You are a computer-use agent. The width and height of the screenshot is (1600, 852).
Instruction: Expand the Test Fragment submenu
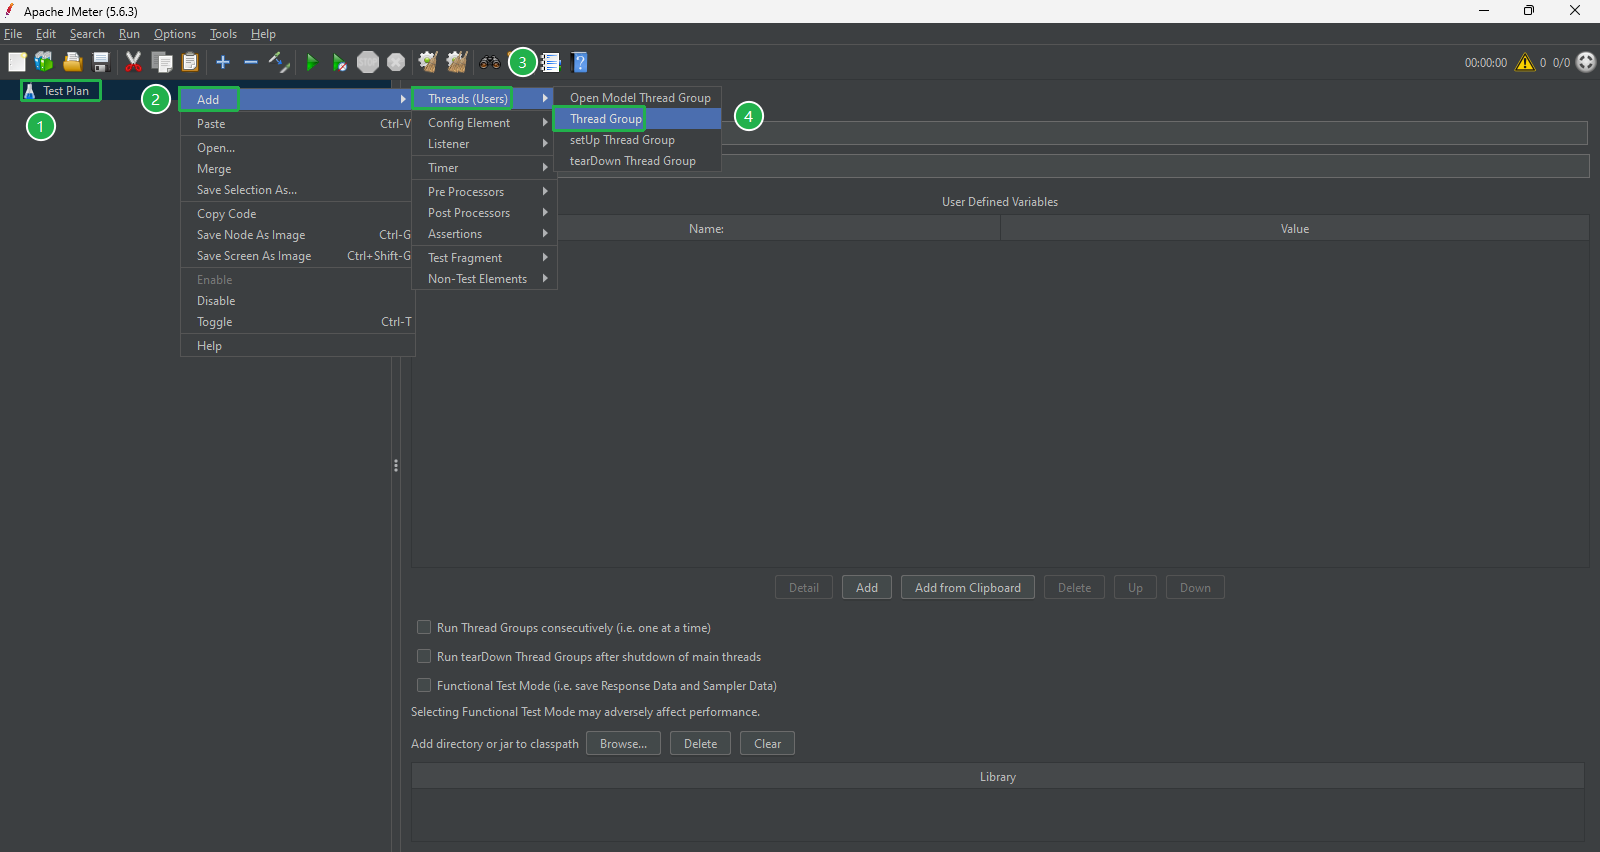click(484, 257)
